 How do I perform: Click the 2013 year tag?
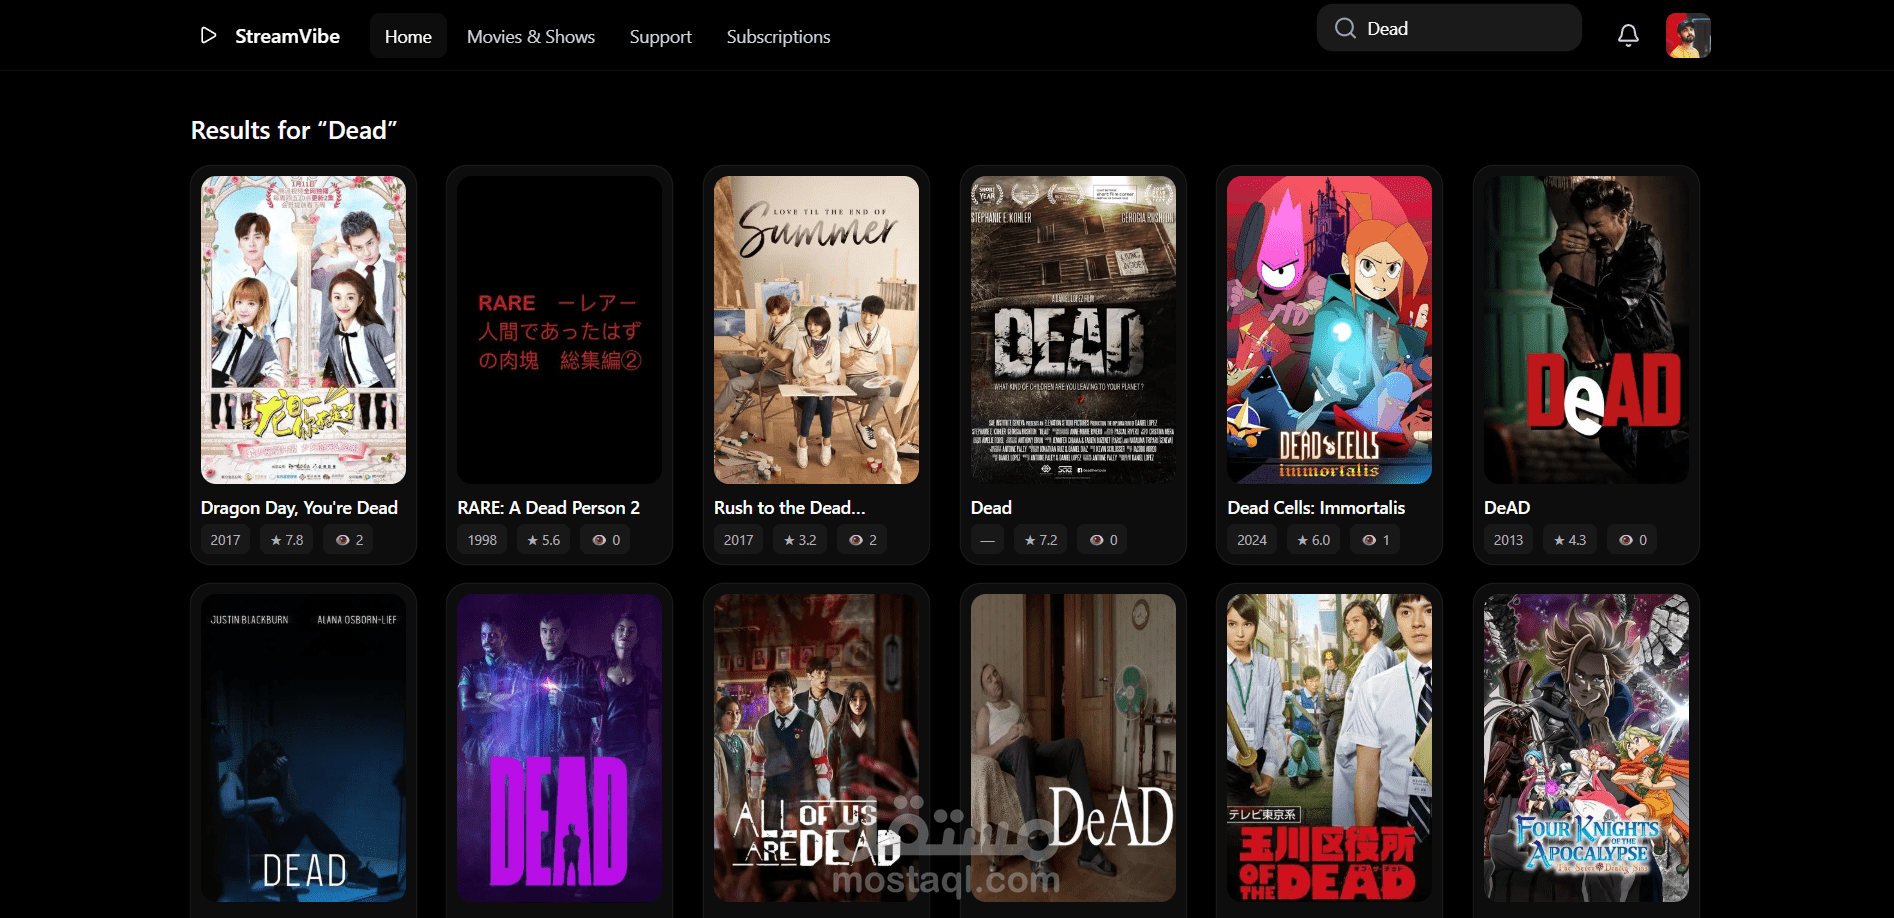click(1508, 540)
